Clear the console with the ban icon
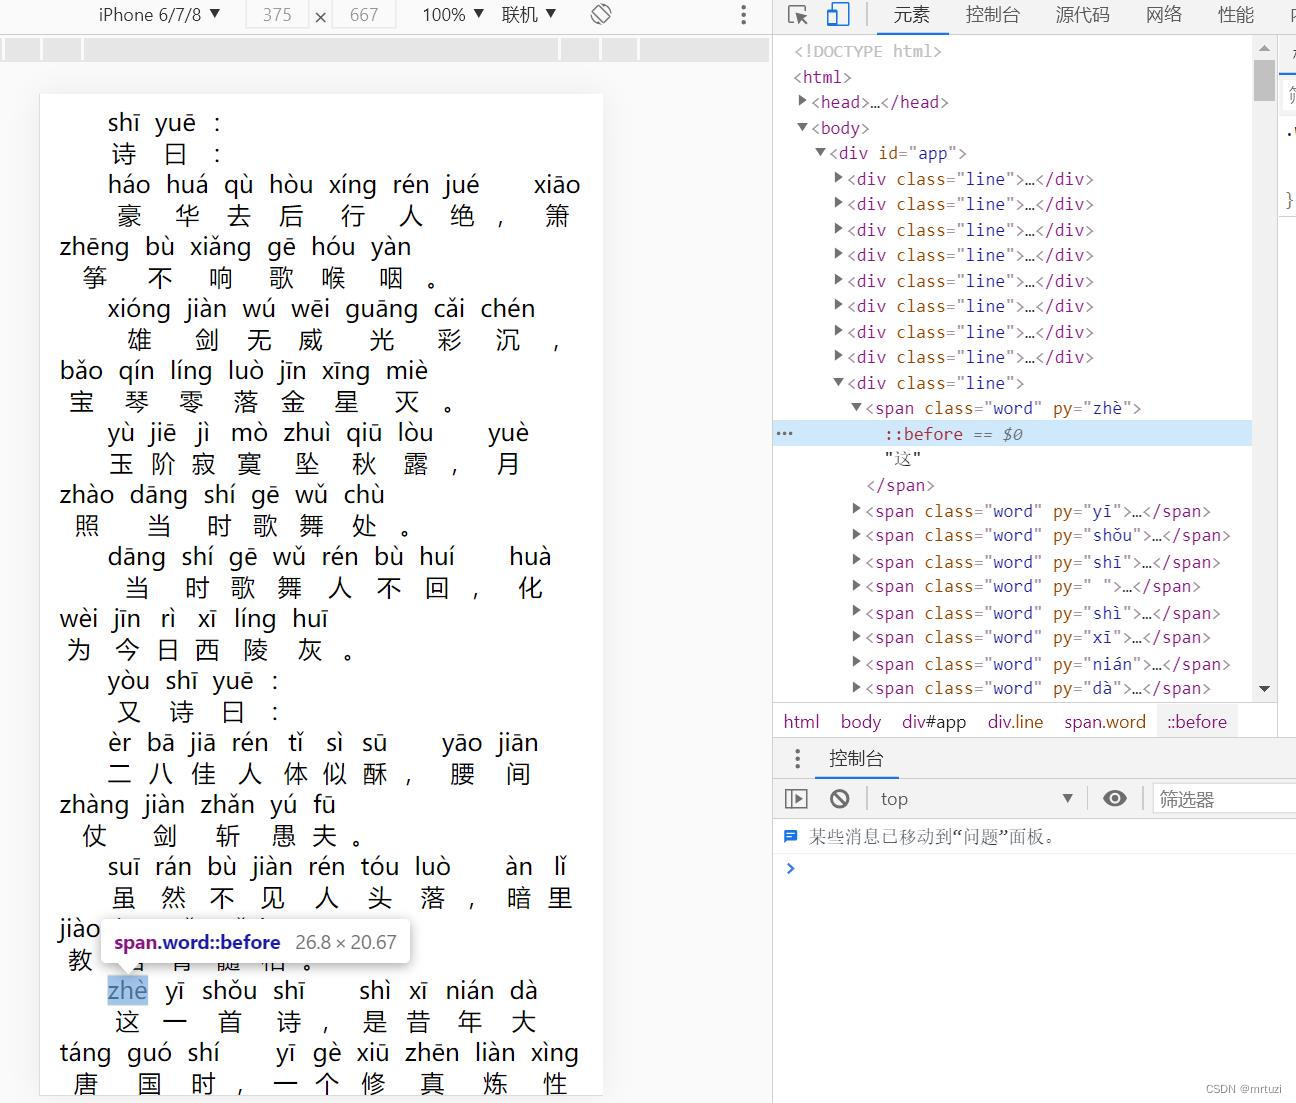This screenshot has height=1103, width=1296. point(840,798)
